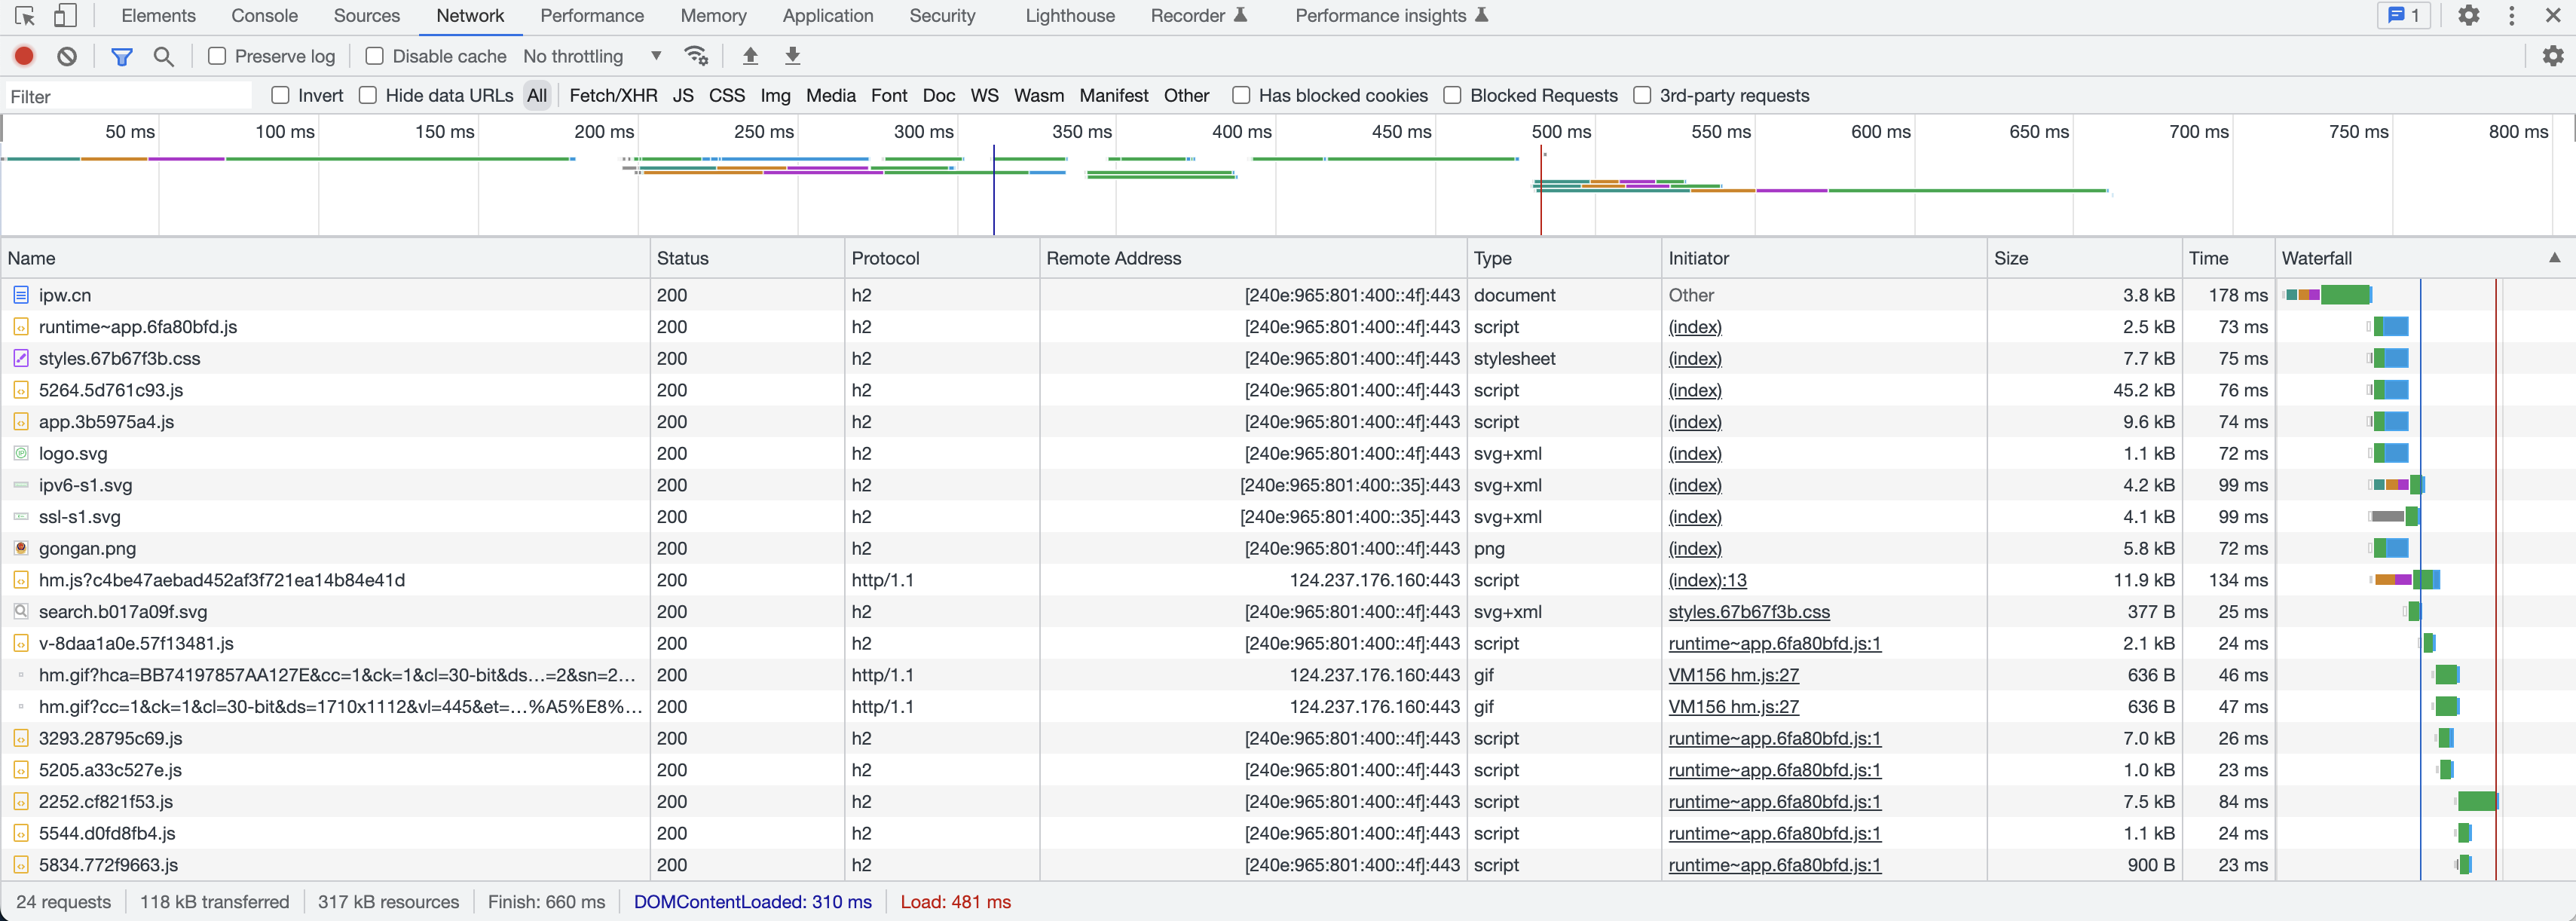
Task: Select the All filter button
Action: pyautogui.click(x=537, y=95)
